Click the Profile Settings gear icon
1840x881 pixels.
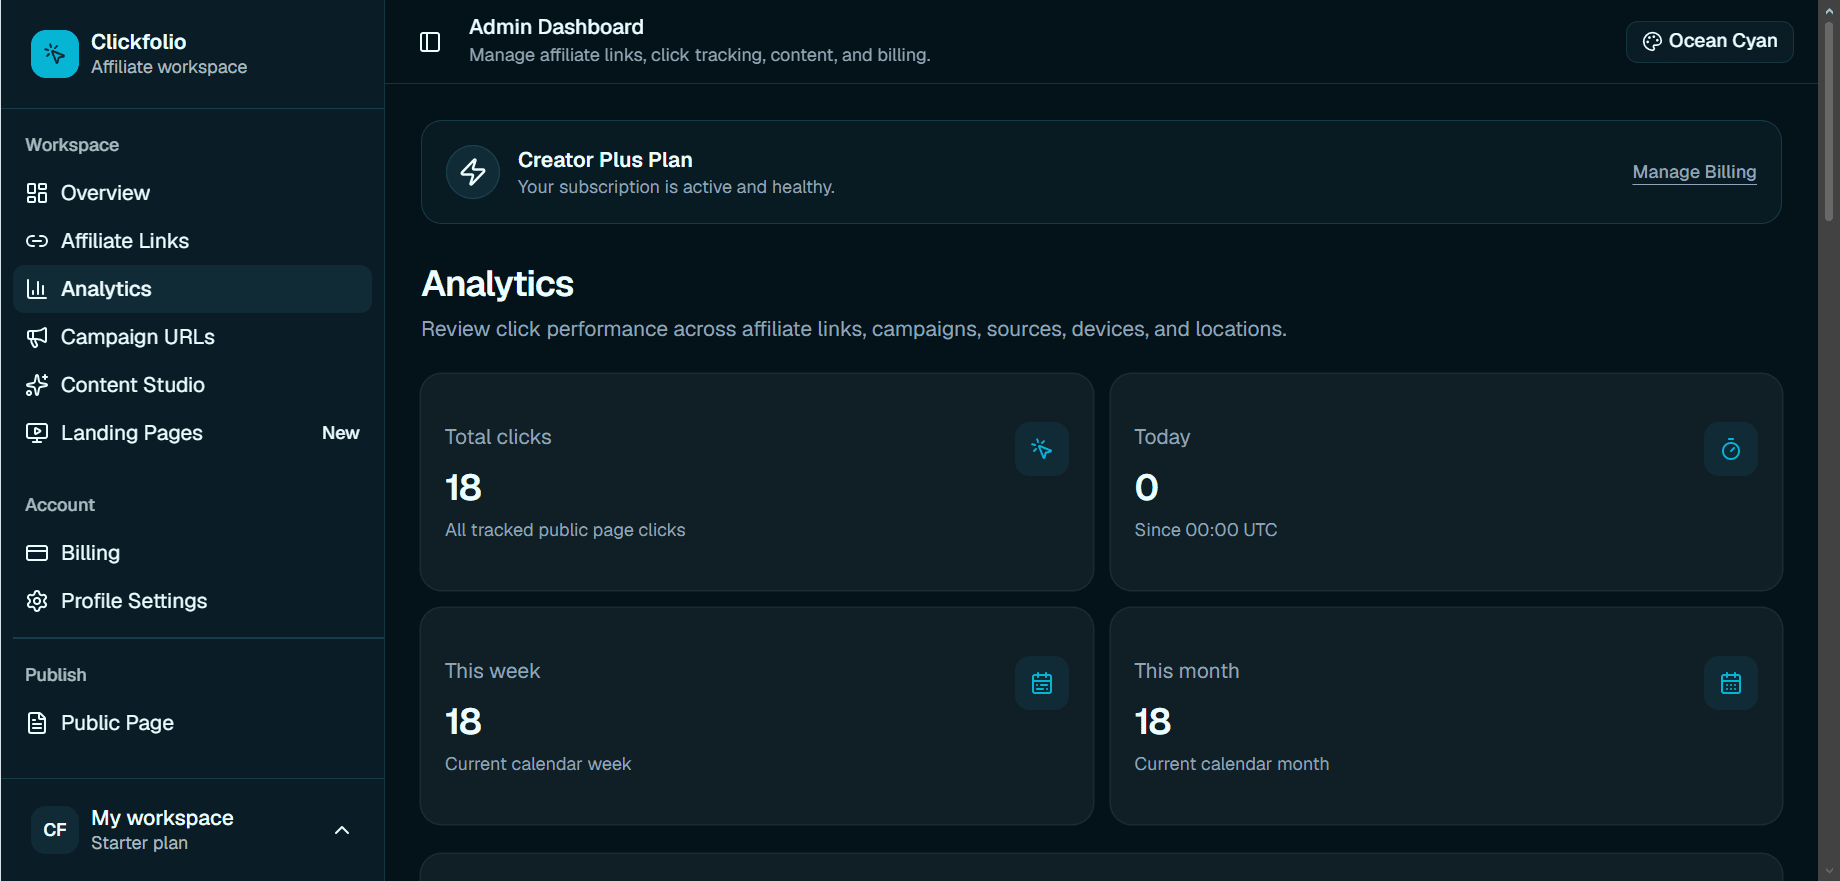click(x=37, y=601)
